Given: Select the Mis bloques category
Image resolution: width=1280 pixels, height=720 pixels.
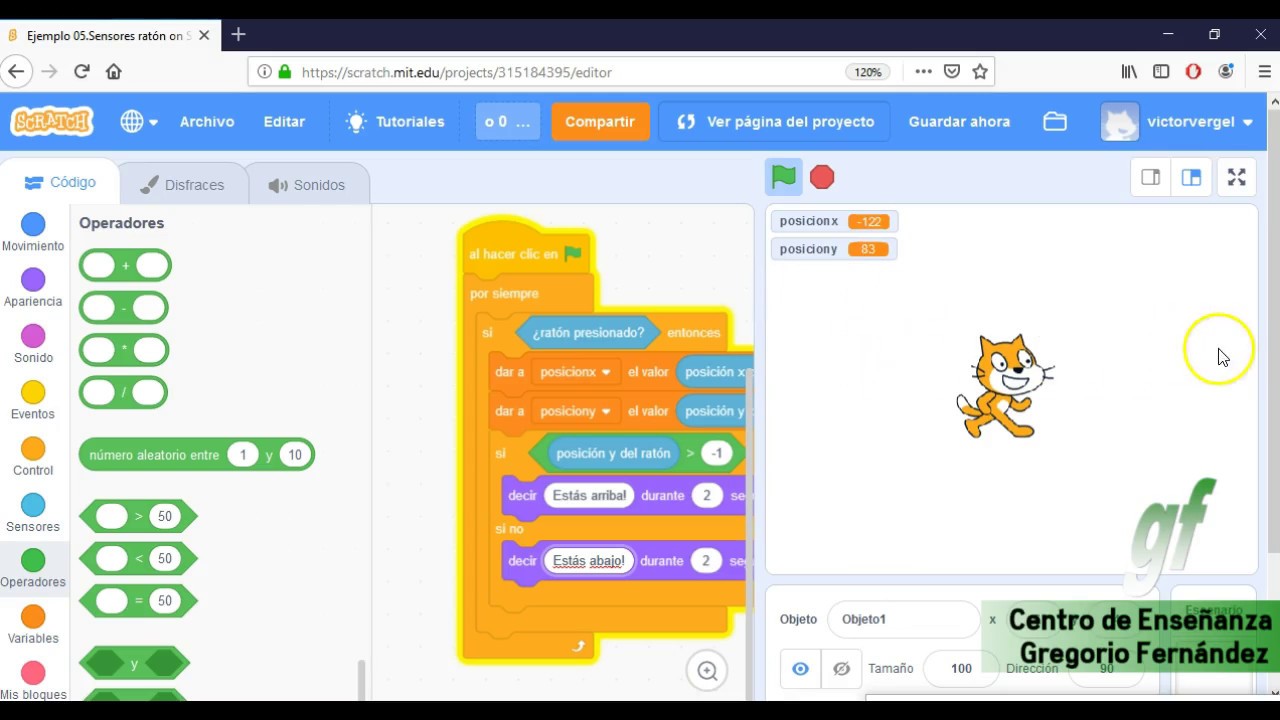Looking at the screenshot, I should pos(33,680).
